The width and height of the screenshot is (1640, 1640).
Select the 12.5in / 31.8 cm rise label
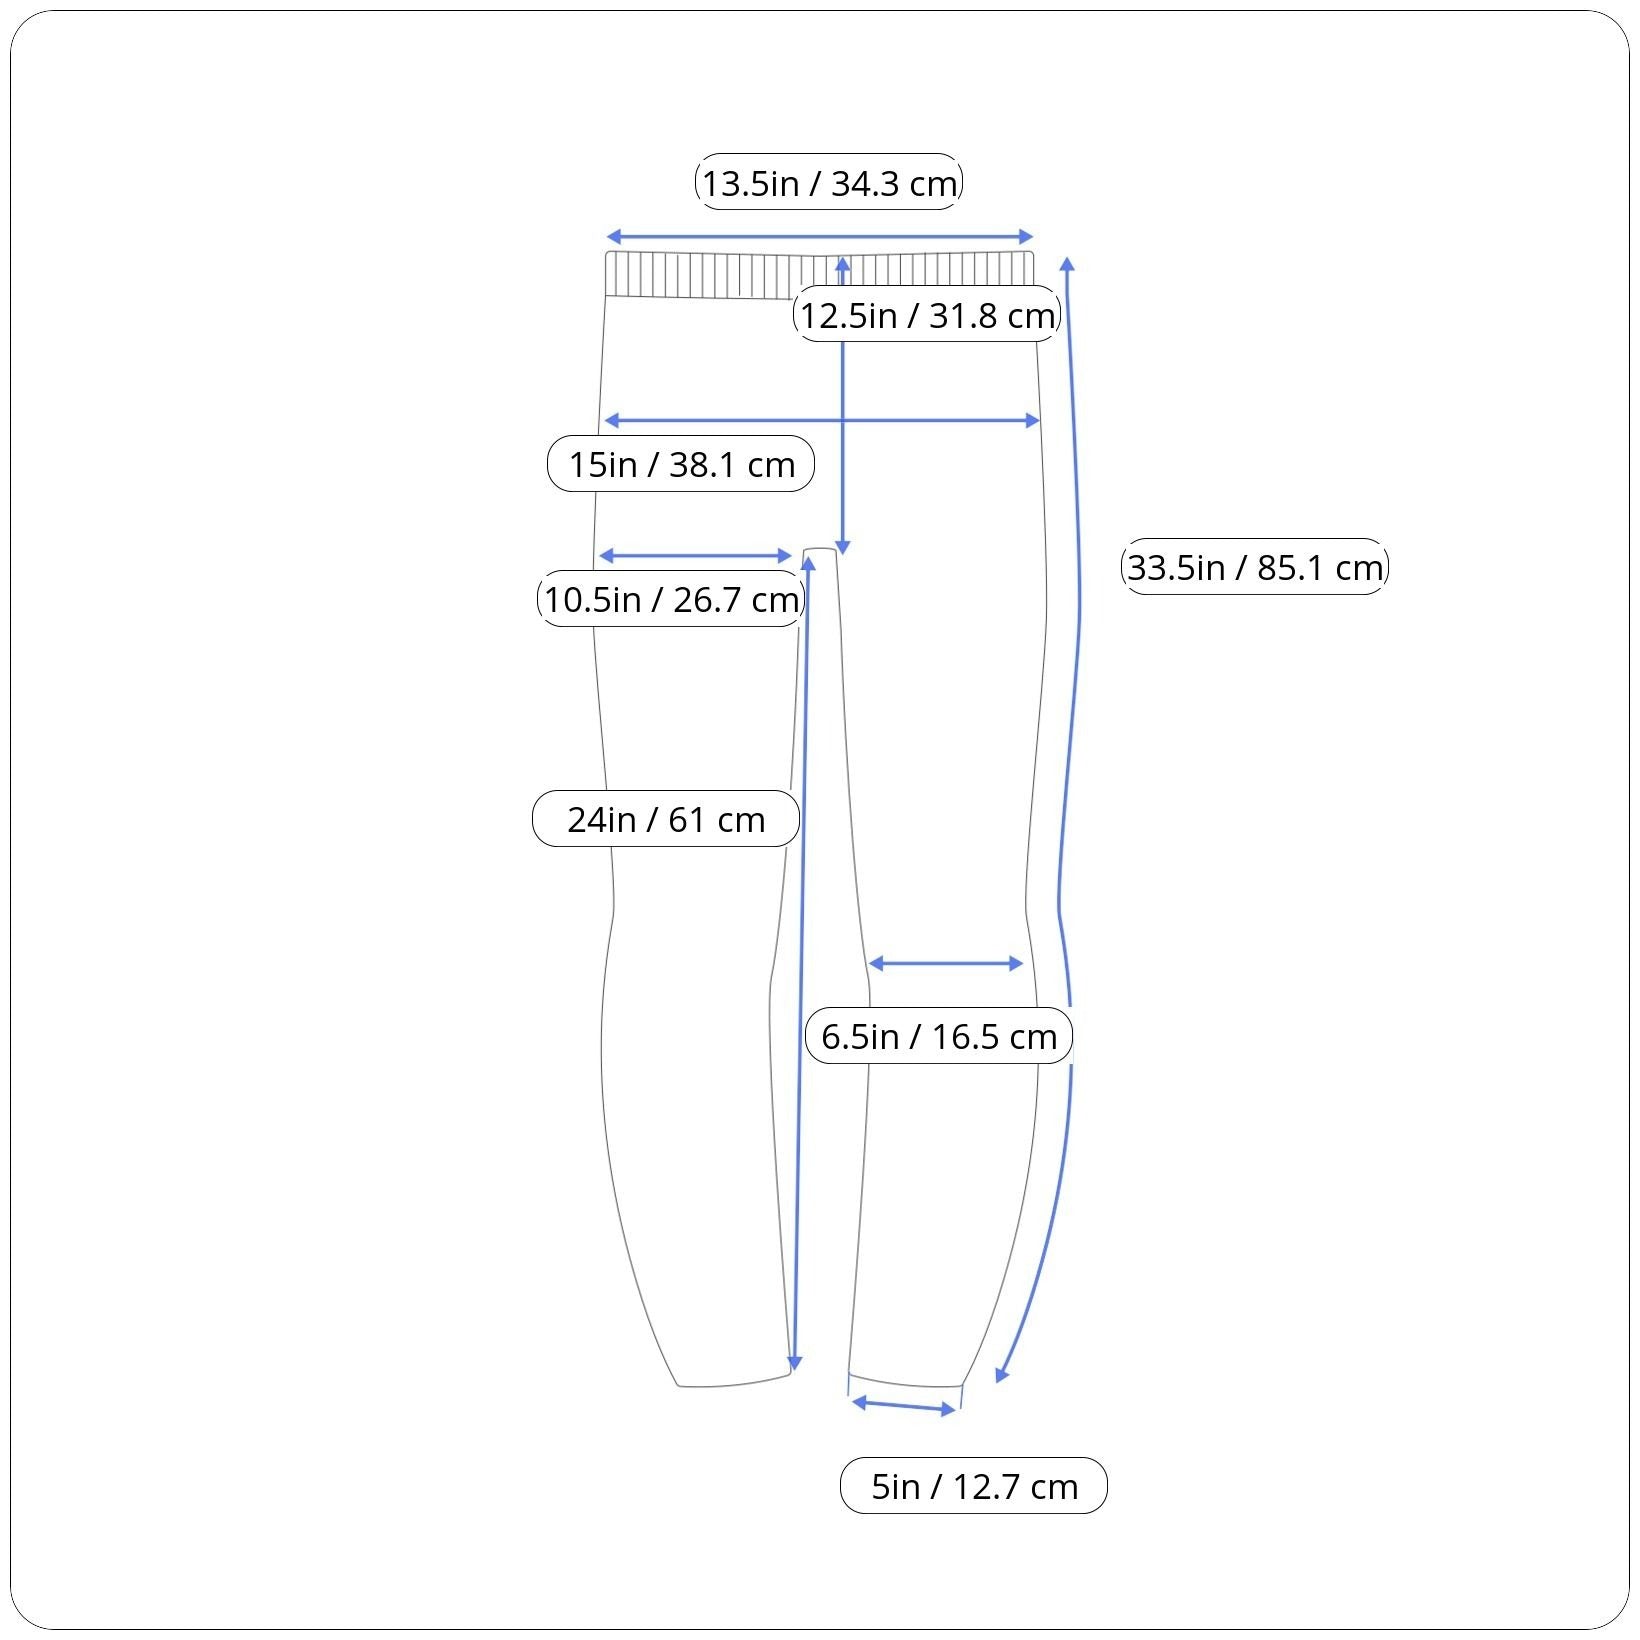[927, 314]
